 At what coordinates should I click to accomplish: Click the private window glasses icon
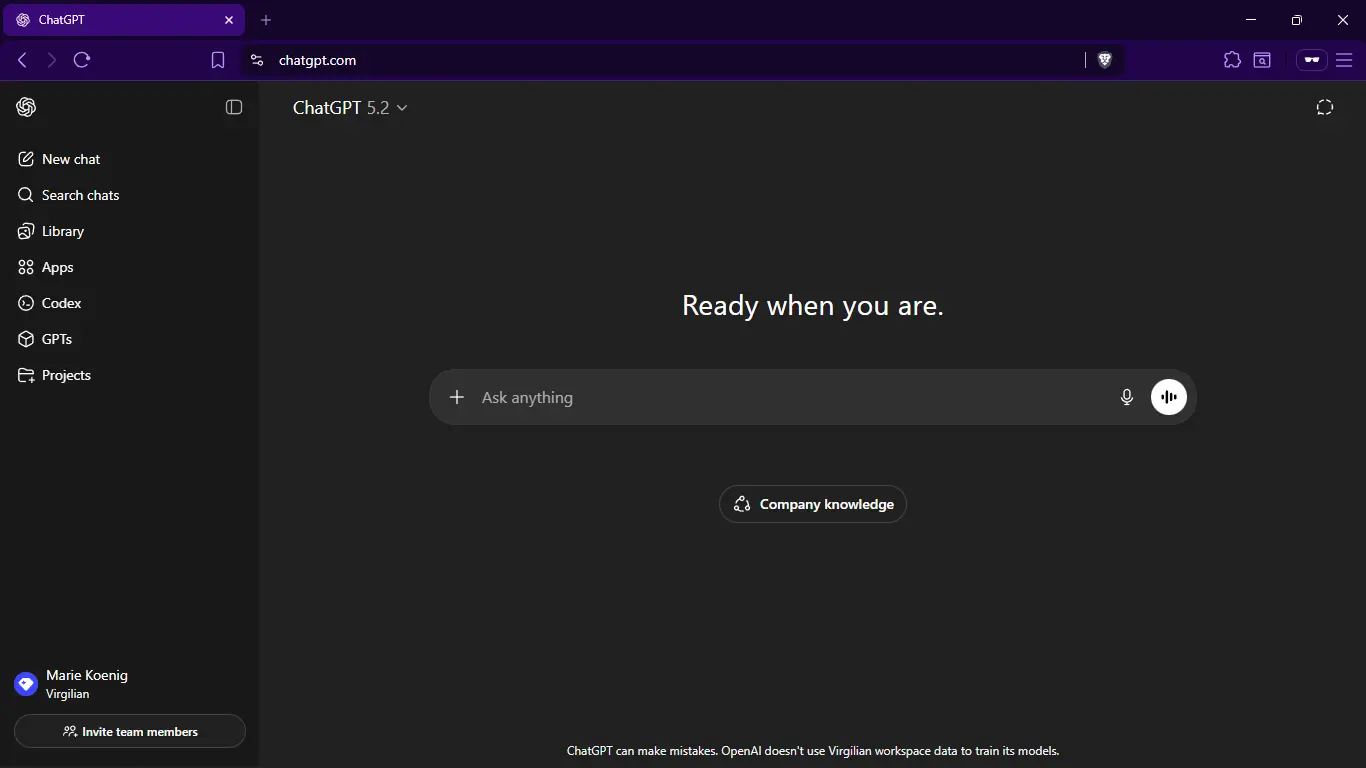point(1312,60)
